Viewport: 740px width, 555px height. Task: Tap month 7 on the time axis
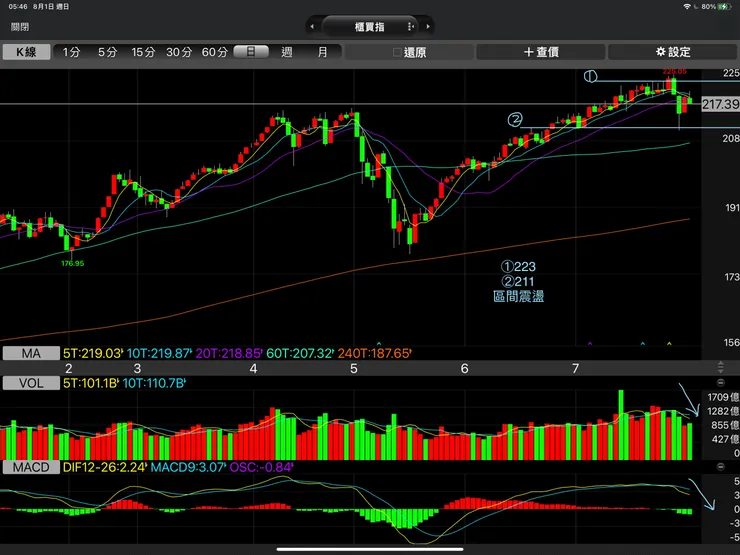575,369
